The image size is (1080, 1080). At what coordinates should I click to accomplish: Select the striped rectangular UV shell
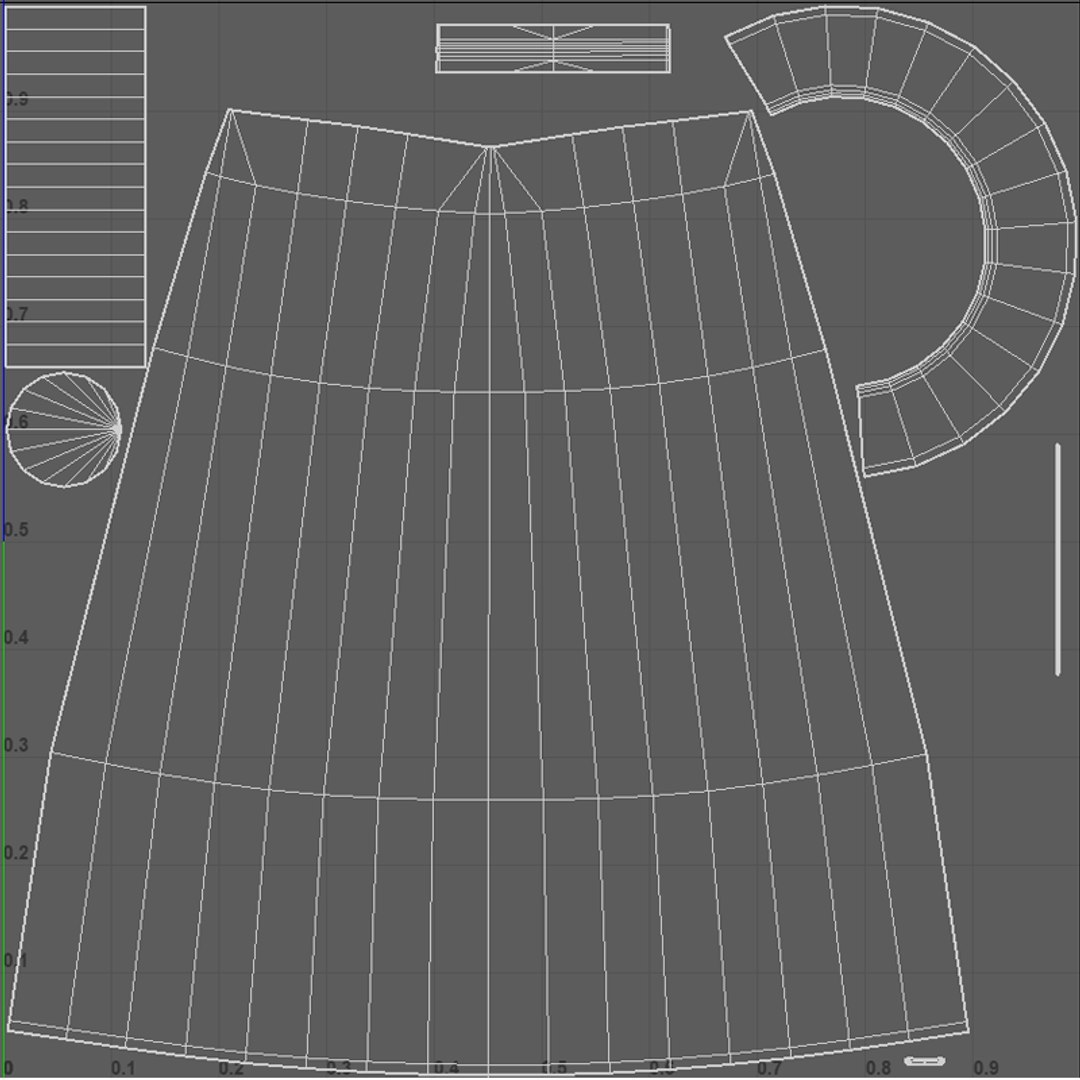click(75, 187)
